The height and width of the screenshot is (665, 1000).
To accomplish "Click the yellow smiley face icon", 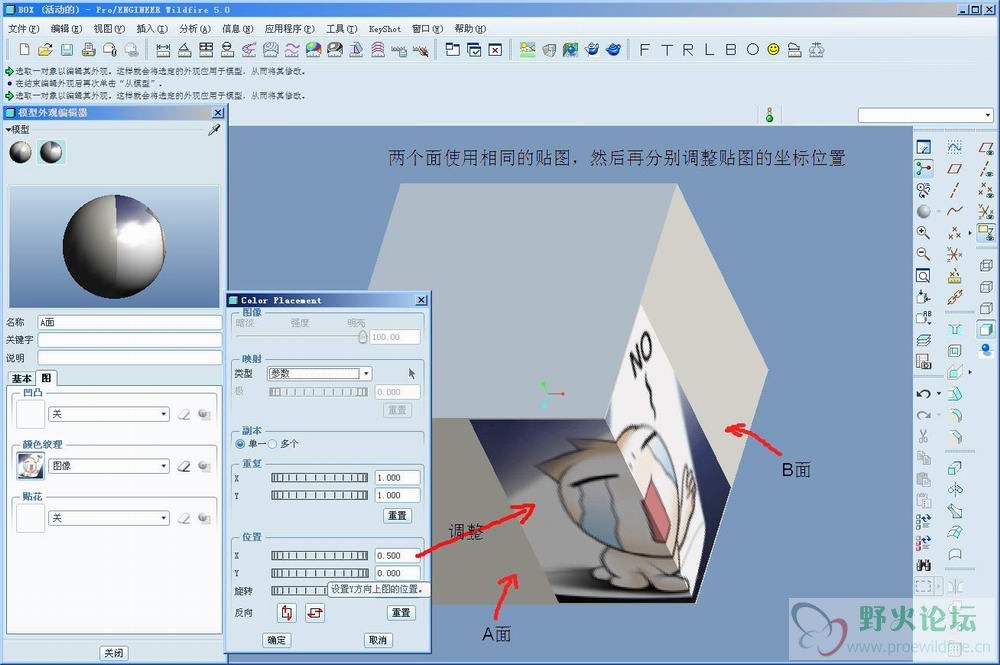I will (774, 49).
